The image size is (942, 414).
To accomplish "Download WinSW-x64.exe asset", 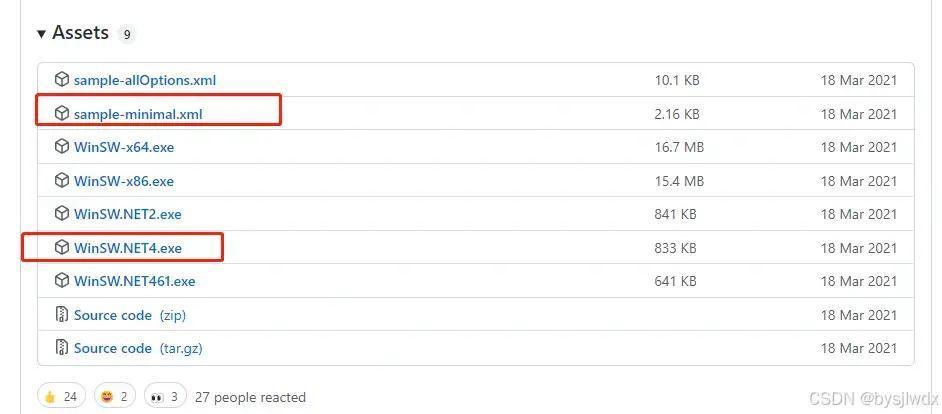I will coord(124,147).
